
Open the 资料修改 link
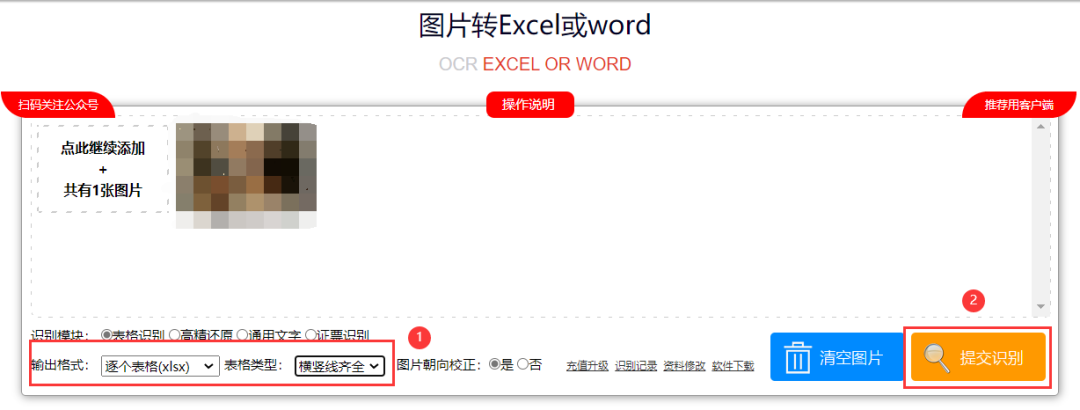coord(685,366)
